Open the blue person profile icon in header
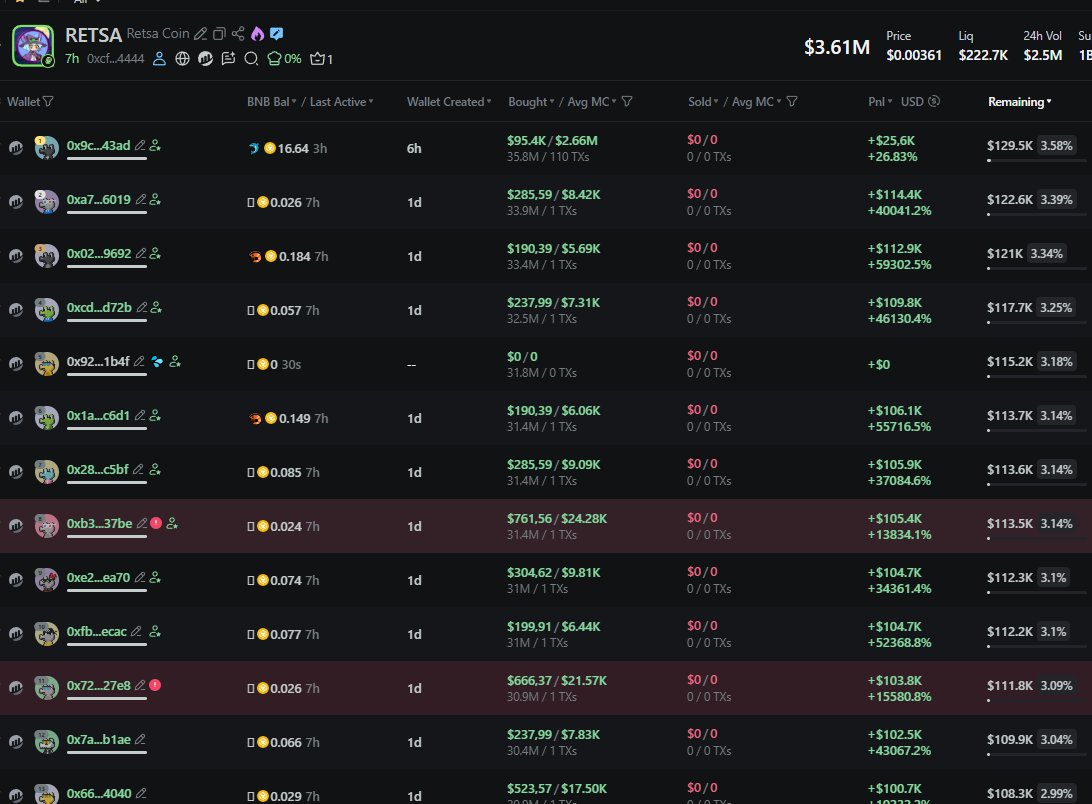Image resolution: width=1092 pixels, height=804 pixels. [159, 59]
